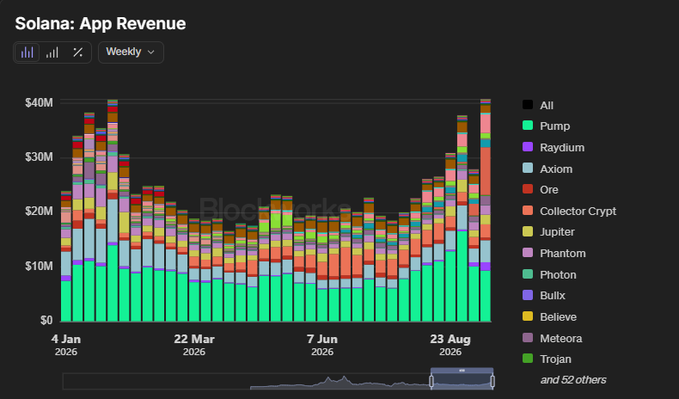Viewport: 679px width, 399px height.
Task: Click the '7 Jun 2026' axis label
Action: point(322,345)
